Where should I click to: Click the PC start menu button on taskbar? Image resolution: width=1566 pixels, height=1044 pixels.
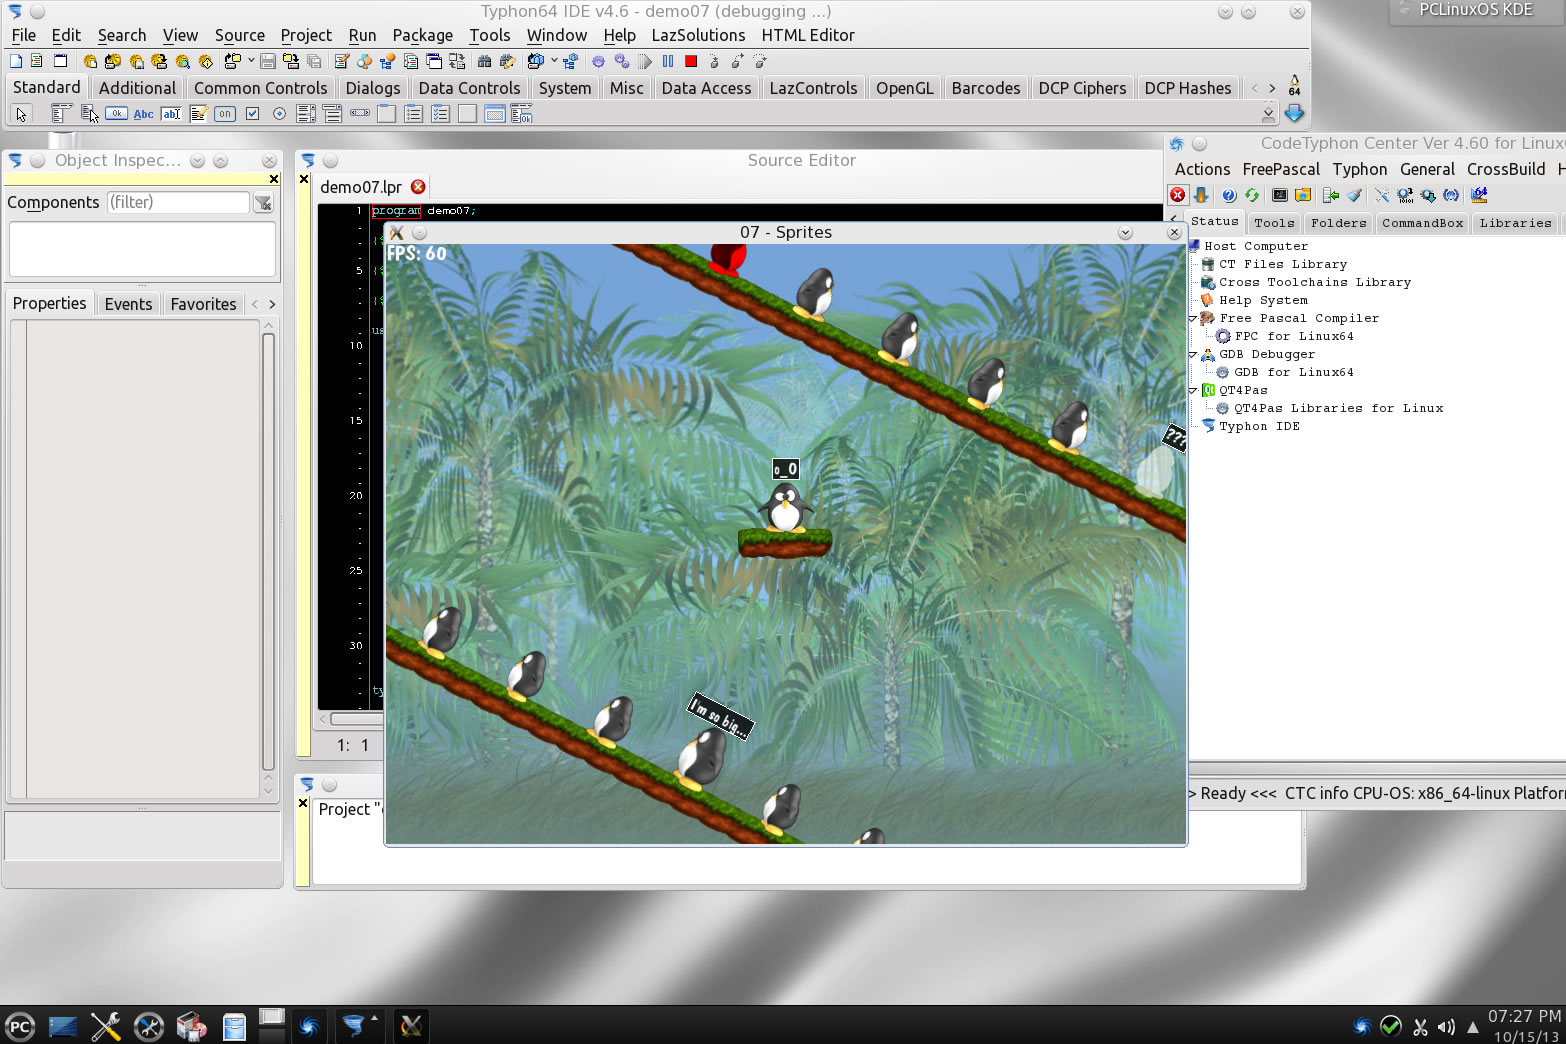pos(20,1026)
